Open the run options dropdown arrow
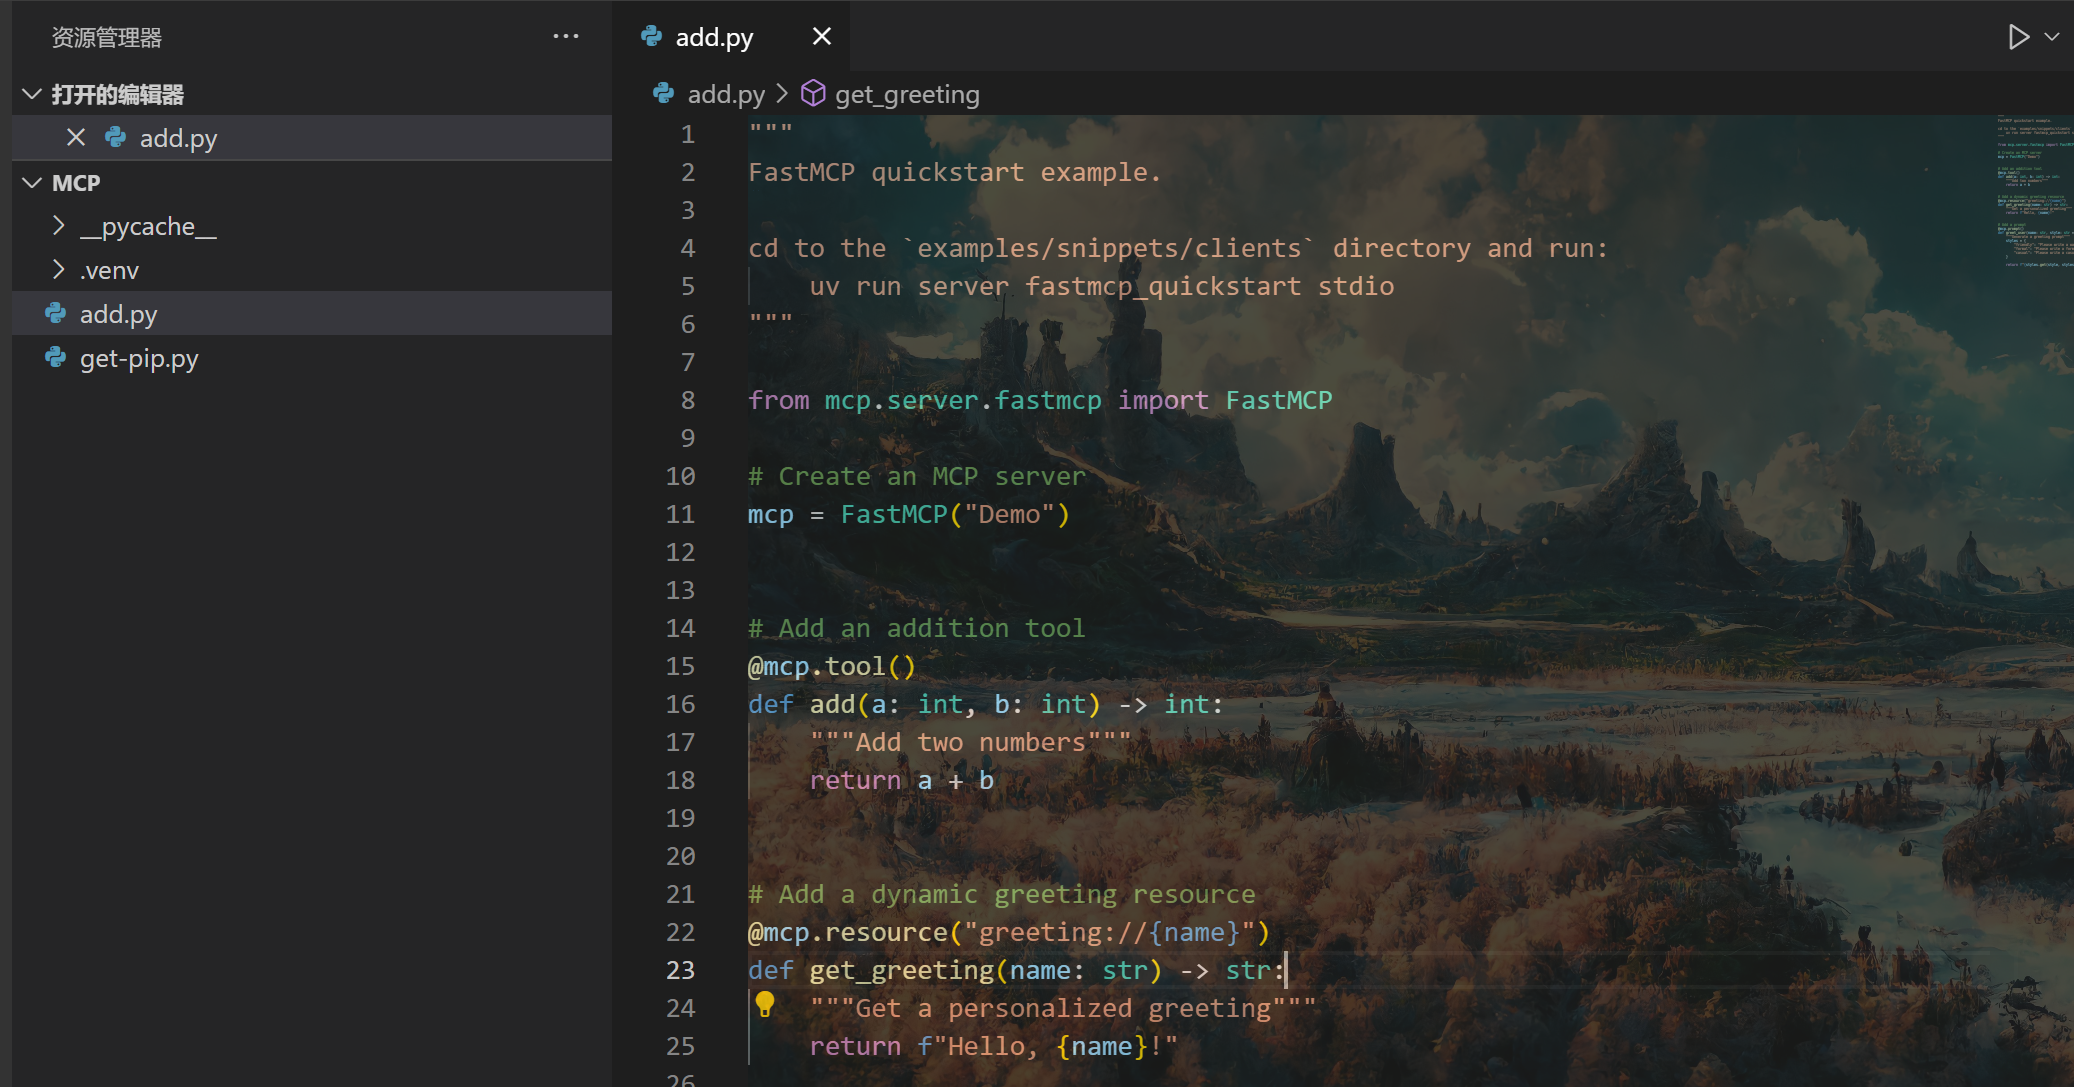Viewport: 2074px width, 1087px height. coord(2052,37)
